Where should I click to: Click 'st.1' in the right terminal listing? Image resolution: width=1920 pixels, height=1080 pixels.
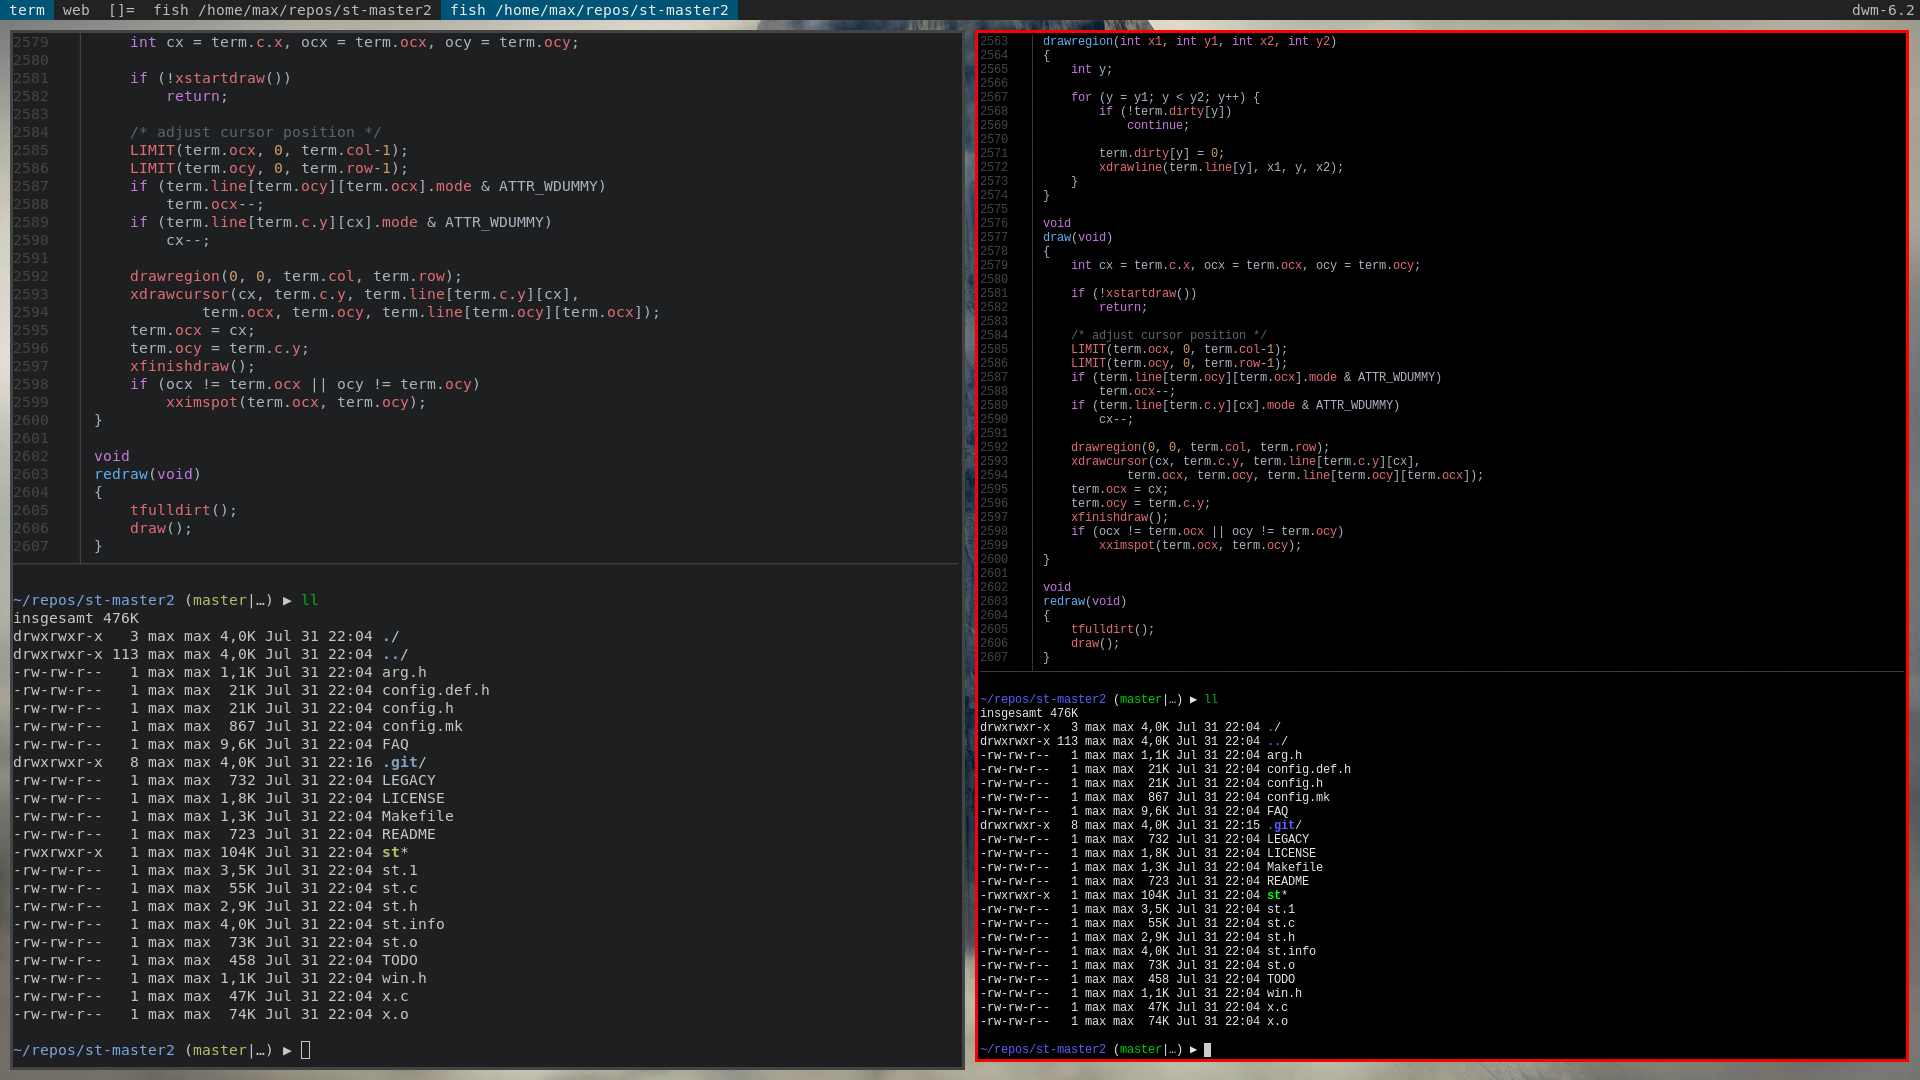(x=1281, y=909)
